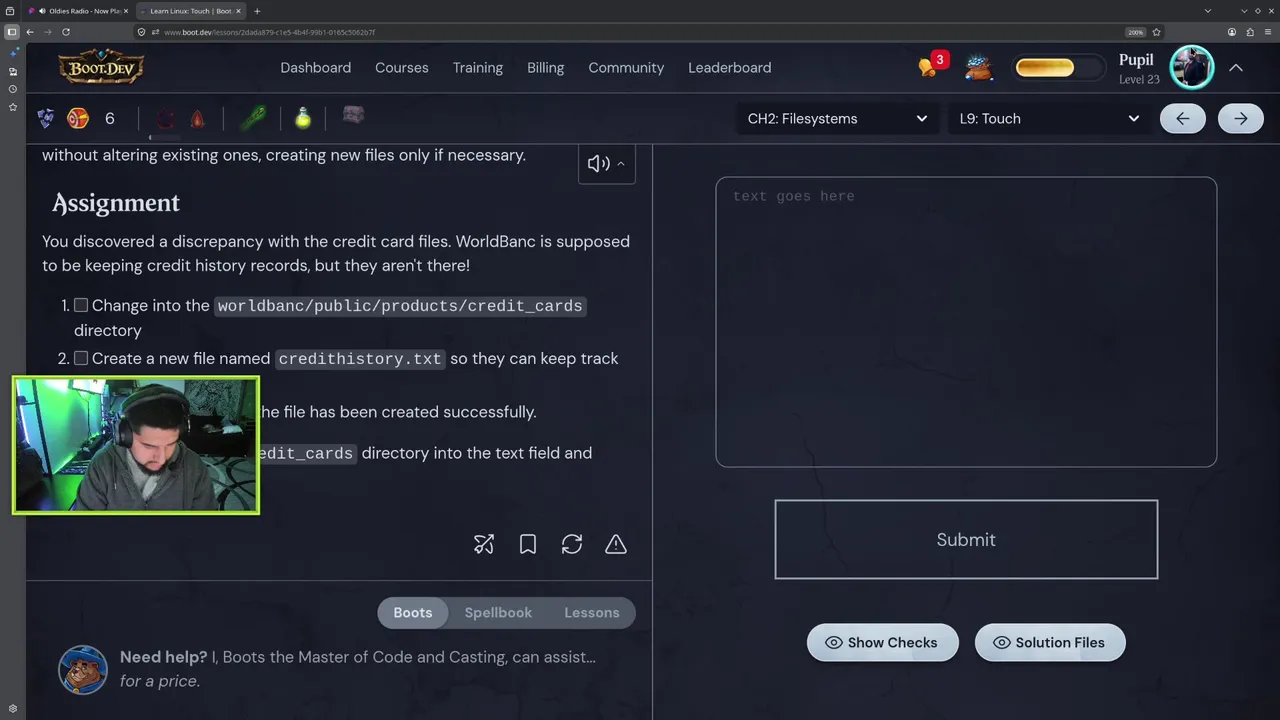Click the red target streak icon

tap(77, 118)
